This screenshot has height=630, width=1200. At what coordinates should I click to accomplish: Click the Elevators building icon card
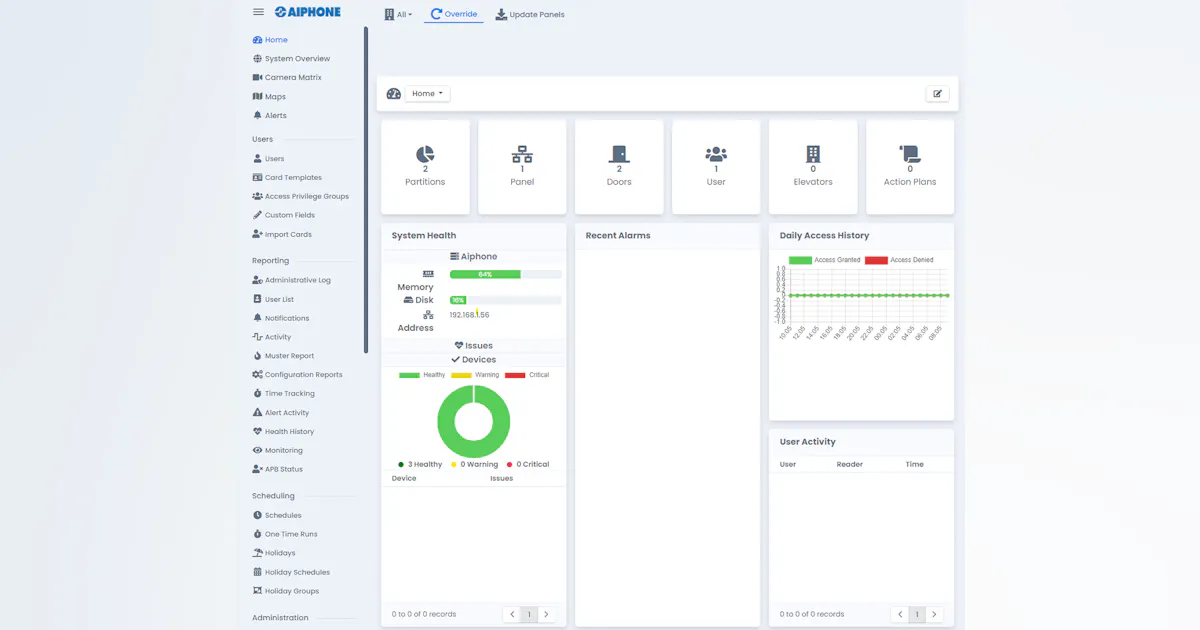813,167
